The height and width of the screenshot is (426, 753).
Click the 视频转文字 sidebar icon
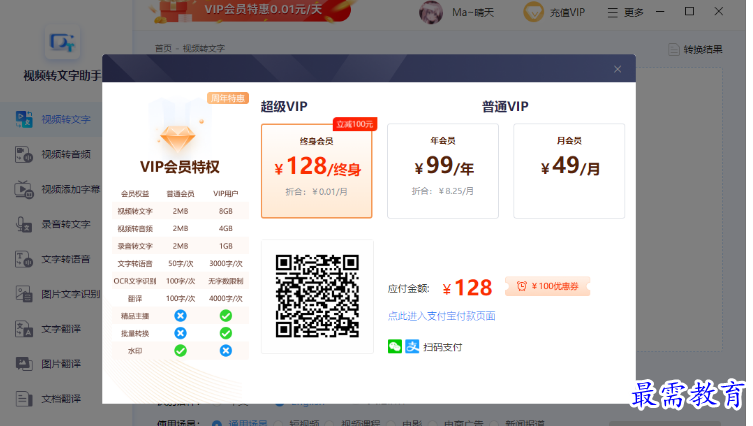click(x=24, y=119)
